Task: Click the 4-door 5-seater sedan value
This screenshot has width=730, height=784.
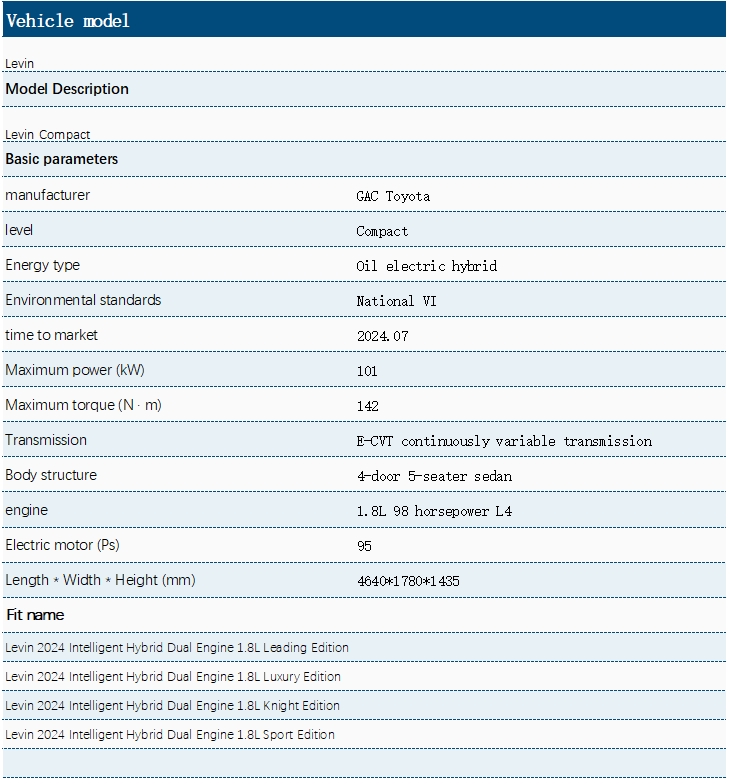Action: [x=434, y=476]
